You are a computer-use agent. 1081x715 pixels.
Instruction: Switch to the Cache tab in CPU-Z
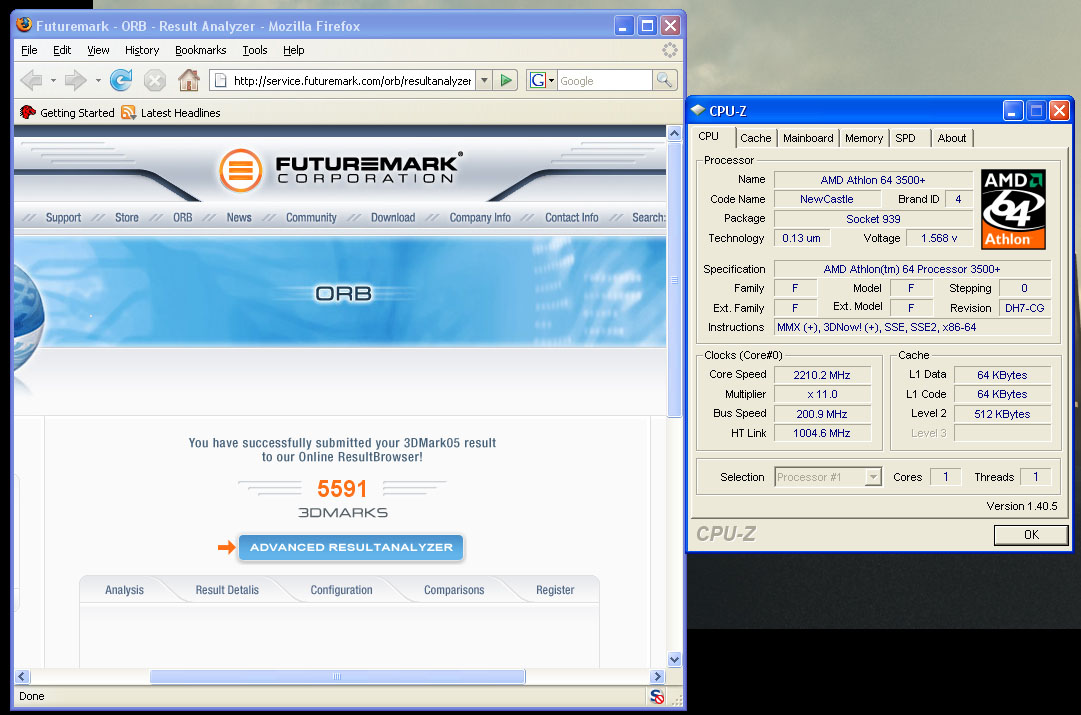(756, 138)
